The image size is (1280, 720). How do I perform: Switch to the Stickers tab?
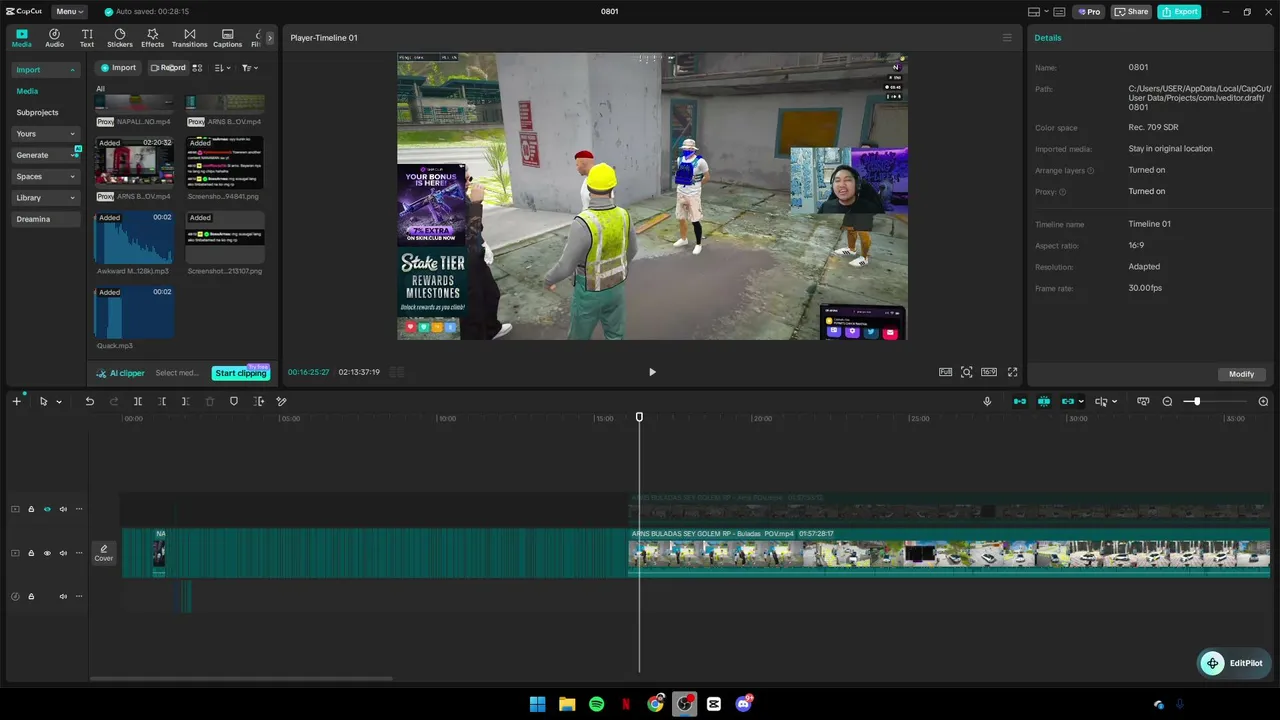click(120, 38)
